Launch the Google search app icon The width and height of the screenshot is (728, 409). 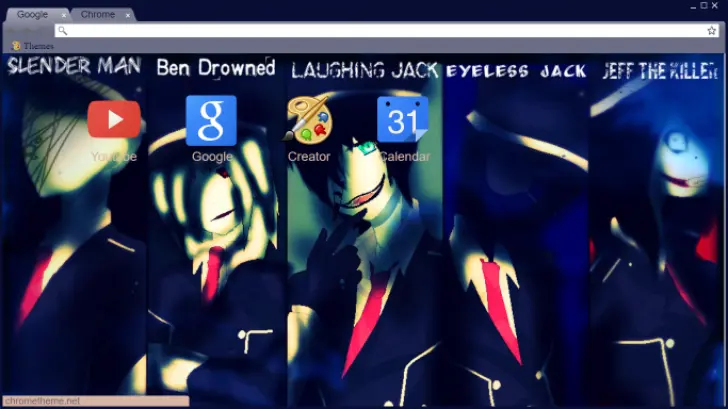point(211,120)
